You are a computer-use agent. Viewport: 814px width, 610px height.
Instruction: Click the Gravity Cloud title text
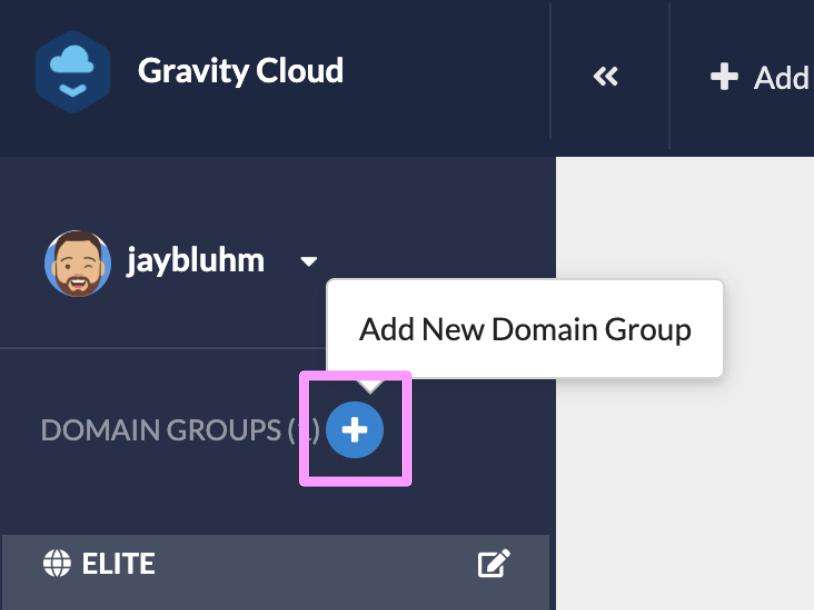(x=240, y=71)
